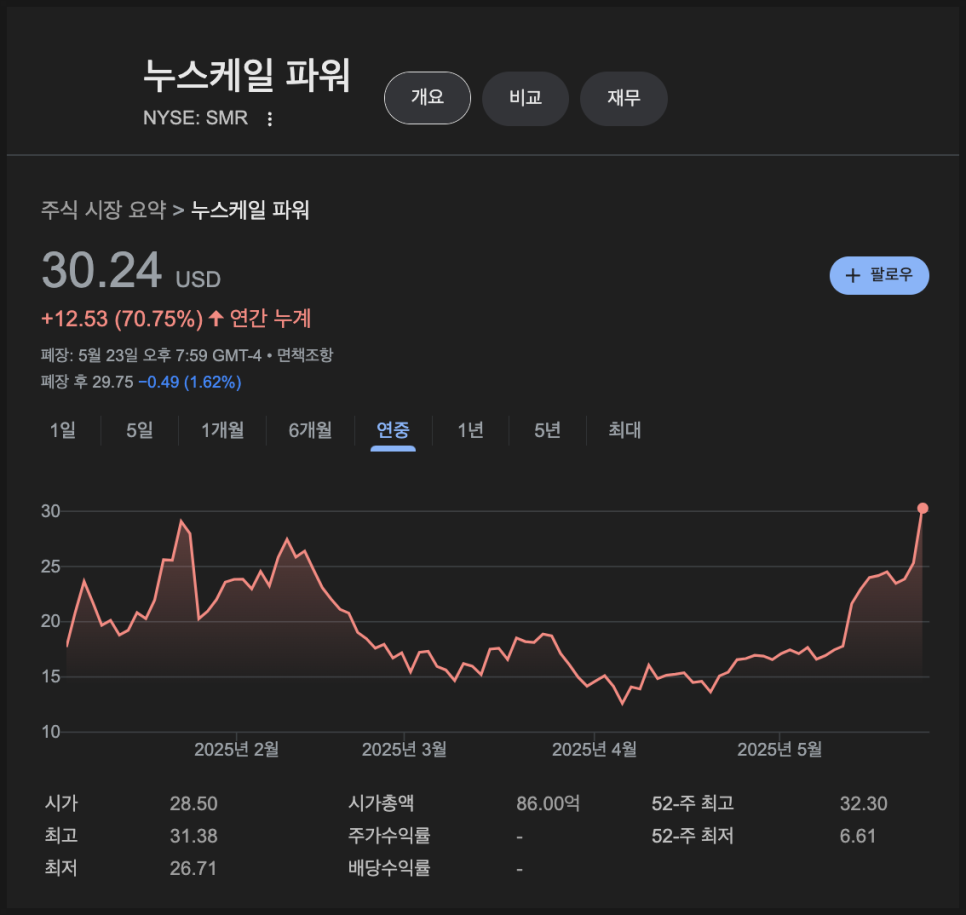Click the 30.24 price value

(x=102, y=270)
